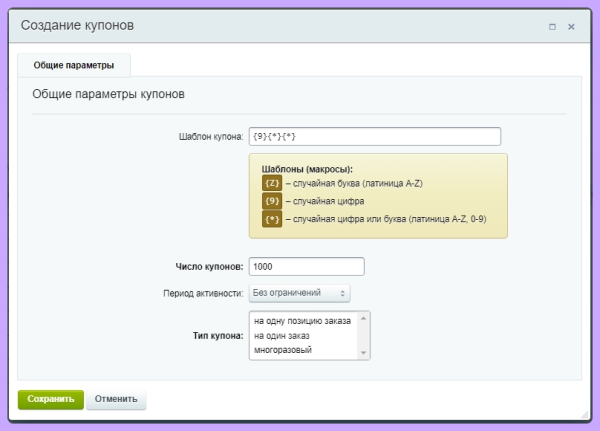Screen dimensions: 600x431
Task: Select 'на одну позицию заказа' coupon type
Action: tap(301, 321)
